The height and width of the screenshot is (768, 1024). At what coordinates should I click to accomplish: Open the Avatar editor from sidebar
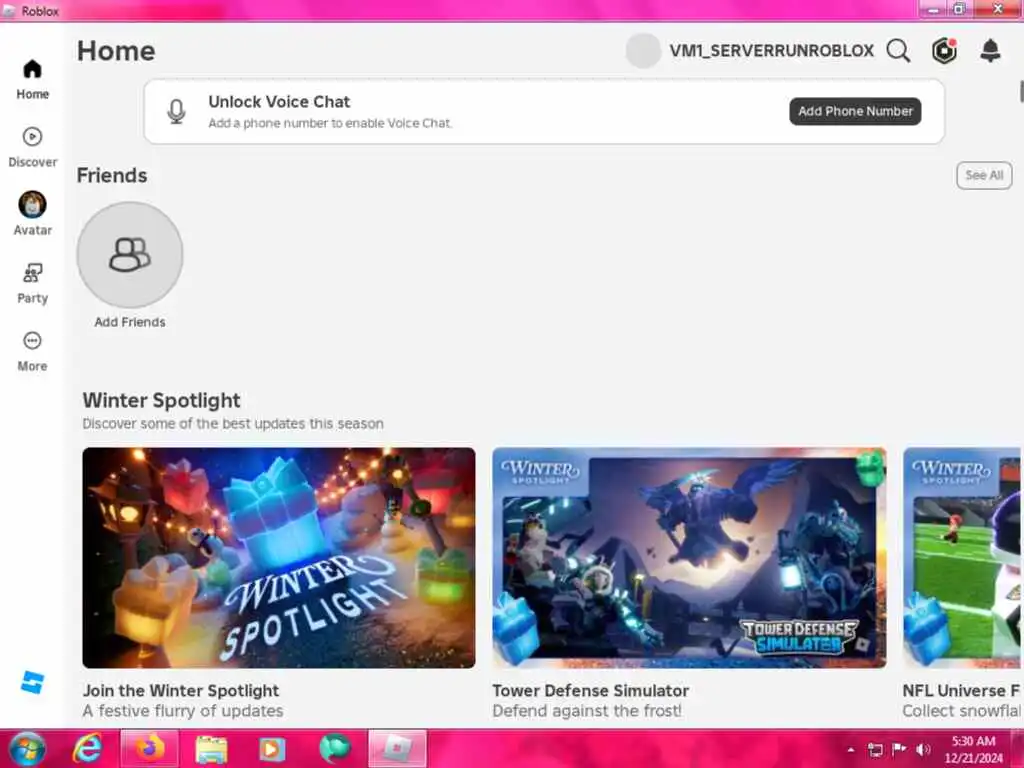[32, 214]
